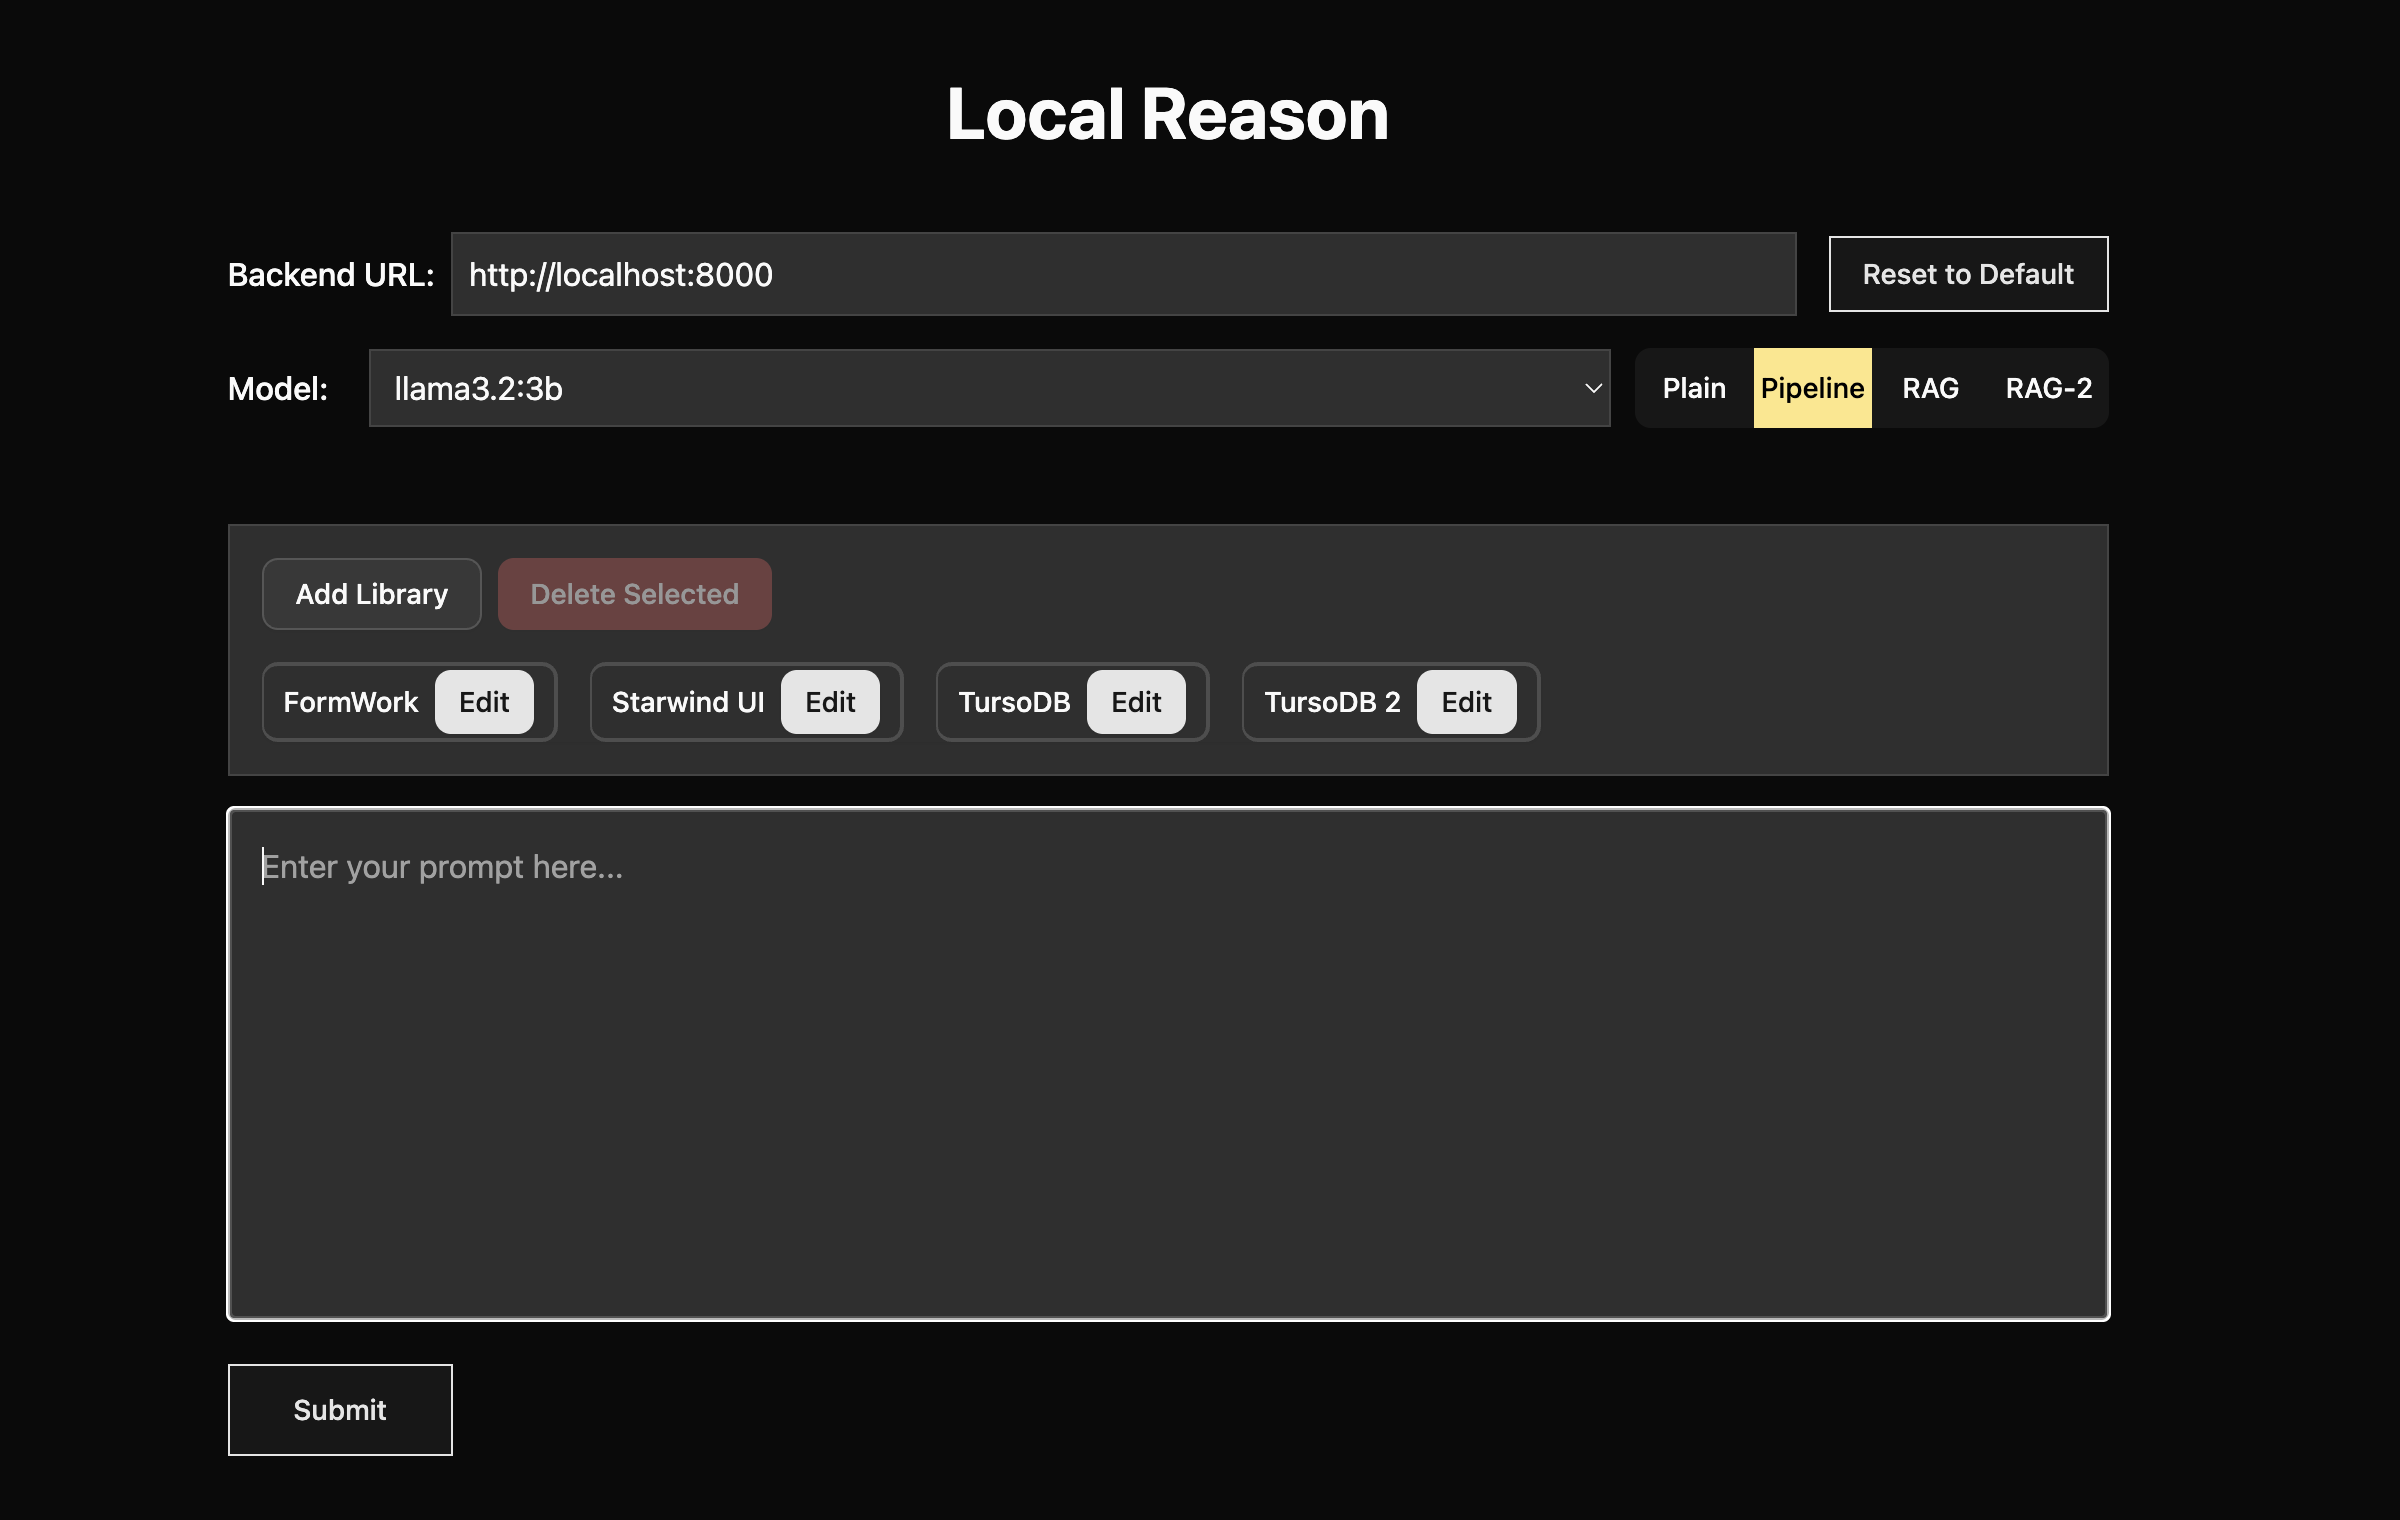The height and width of the screenshot is (1520, 2400).
Task: Focus the Backend URL input field
Action: pyautogui.click(x=1123, y=274)
